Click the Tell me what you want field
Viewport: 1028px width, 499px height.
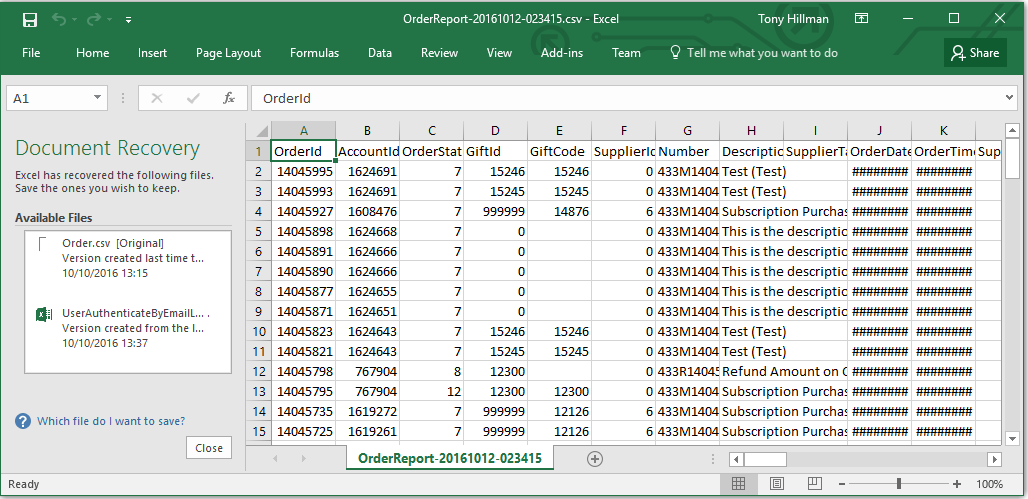pos(762,53)
